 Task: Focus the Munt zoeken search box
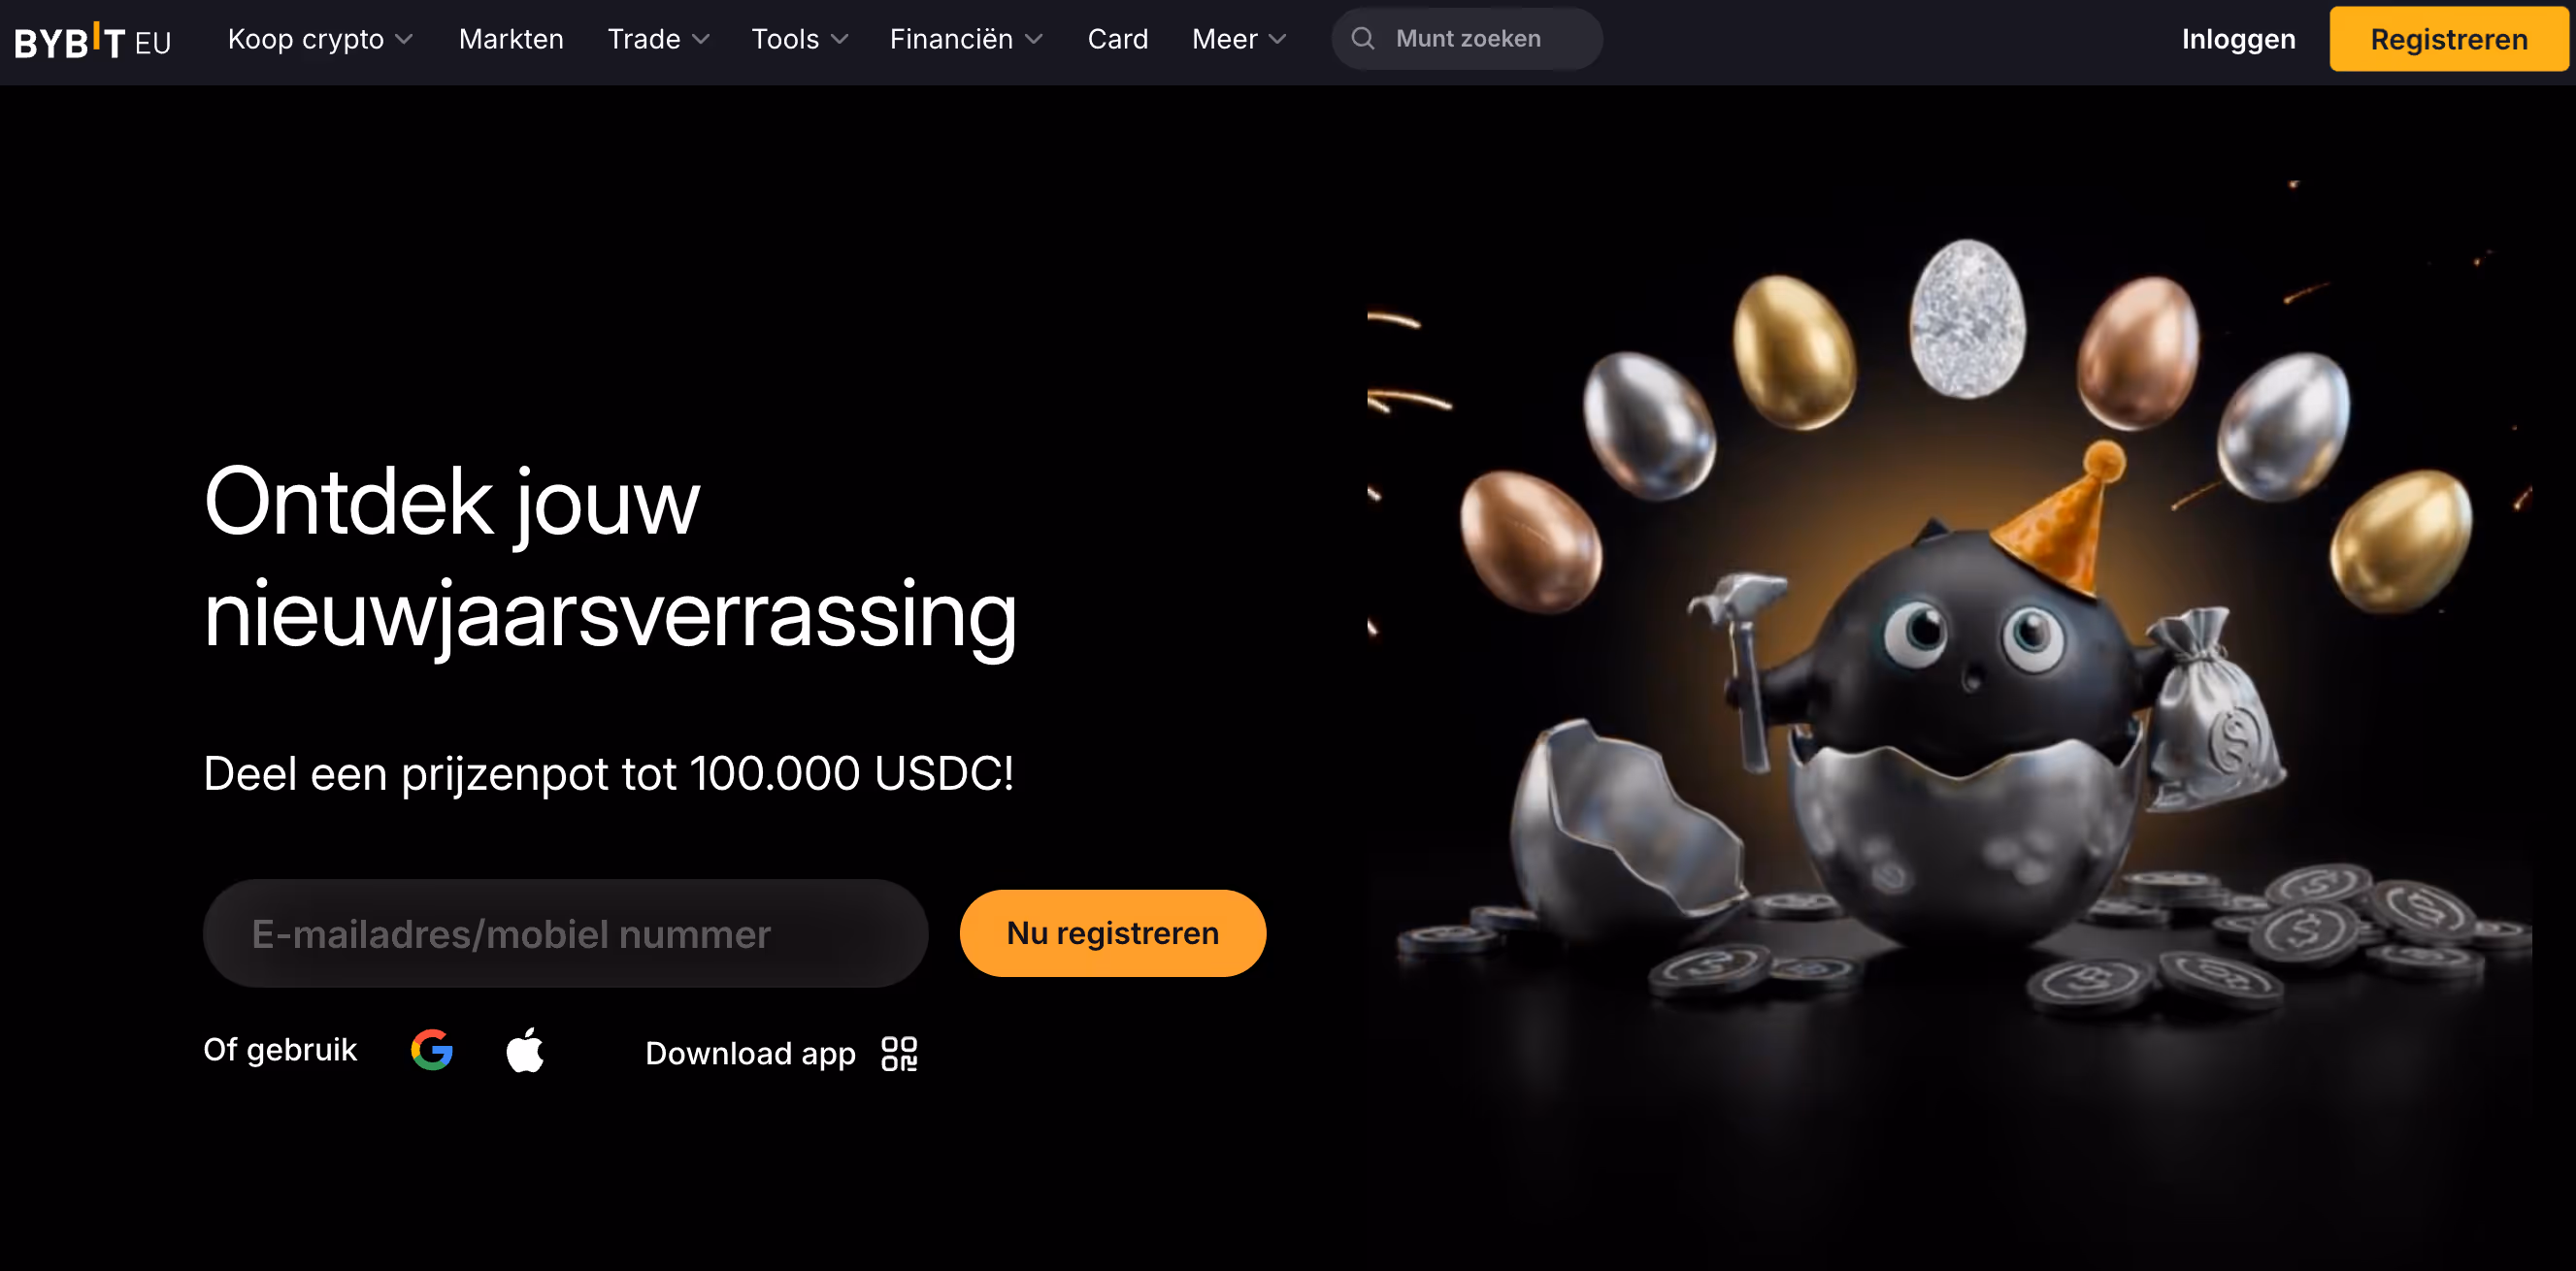coord(1467,39)
